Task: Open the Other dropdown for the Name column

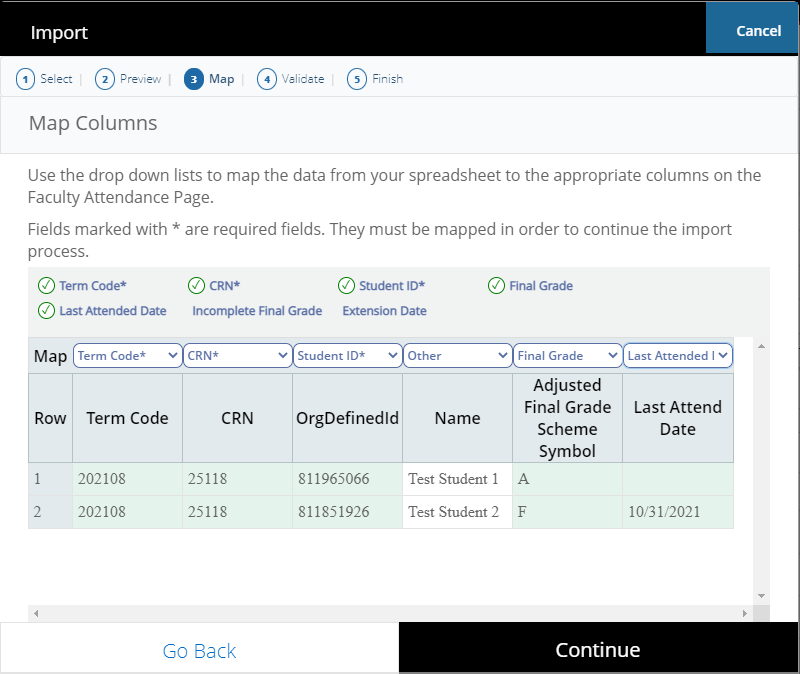Action: [x=457, y=355]
